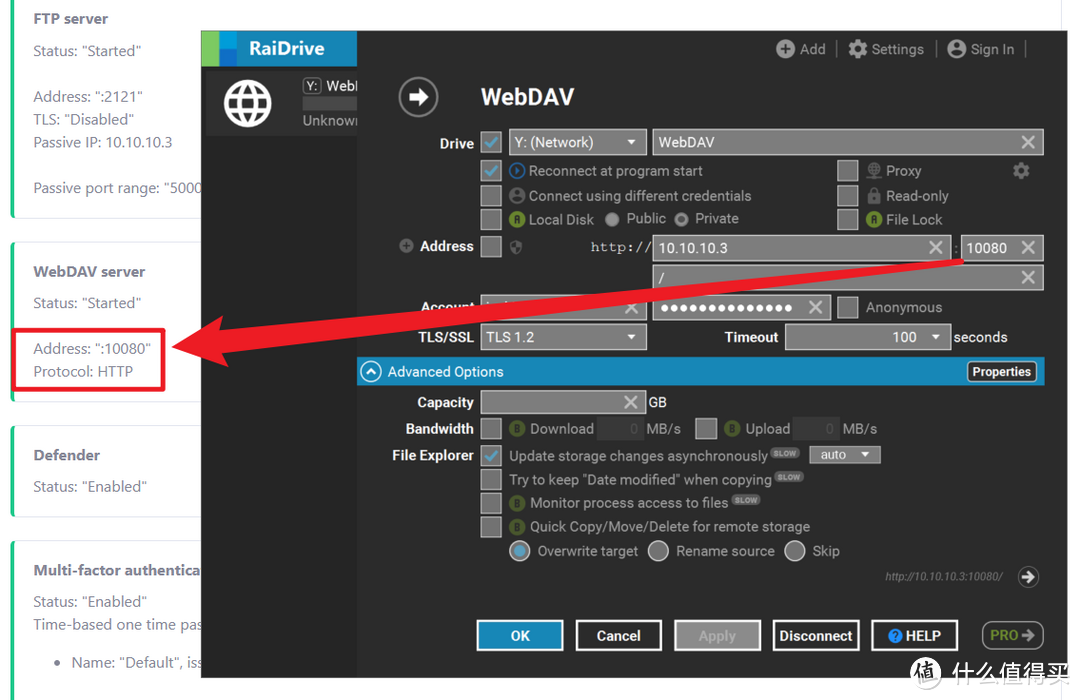Open proxy settings gear icon
The height and width of the screenshot is (700, 1080).
[x=1021, y=170]
